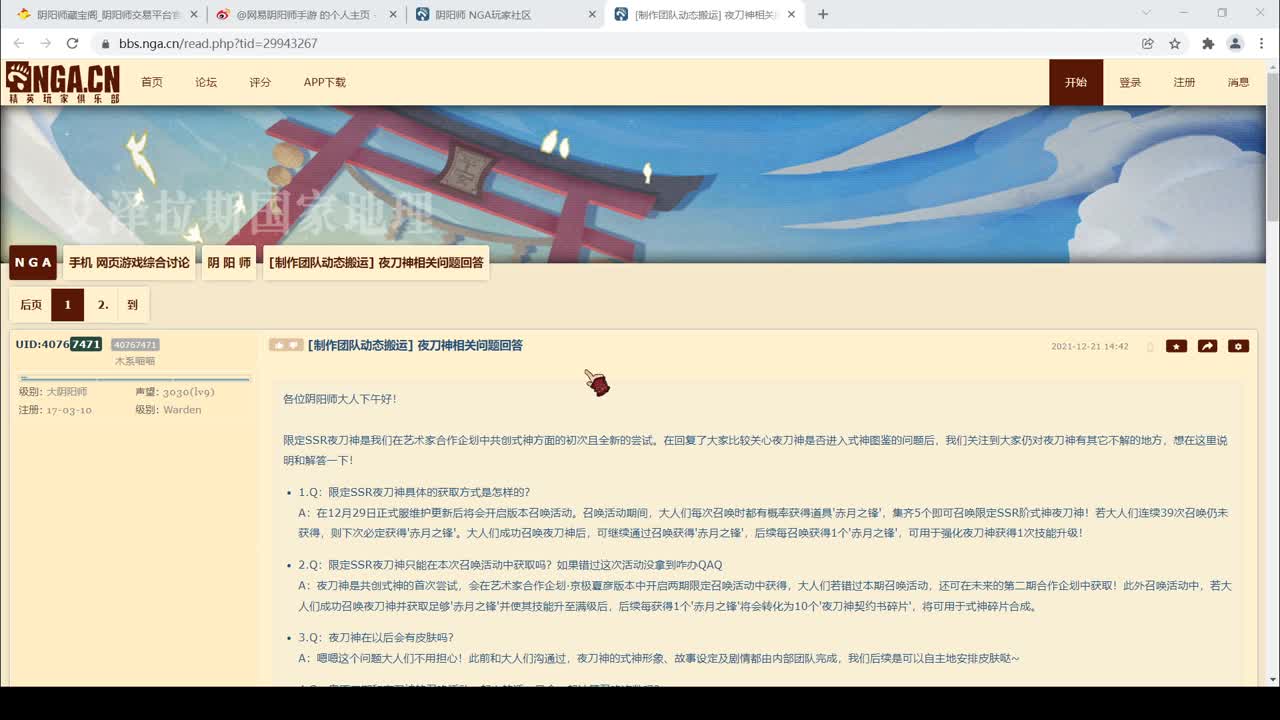Click question 2.Q about 召唤活动
1280x720 pixels.
tap(510, 565)
